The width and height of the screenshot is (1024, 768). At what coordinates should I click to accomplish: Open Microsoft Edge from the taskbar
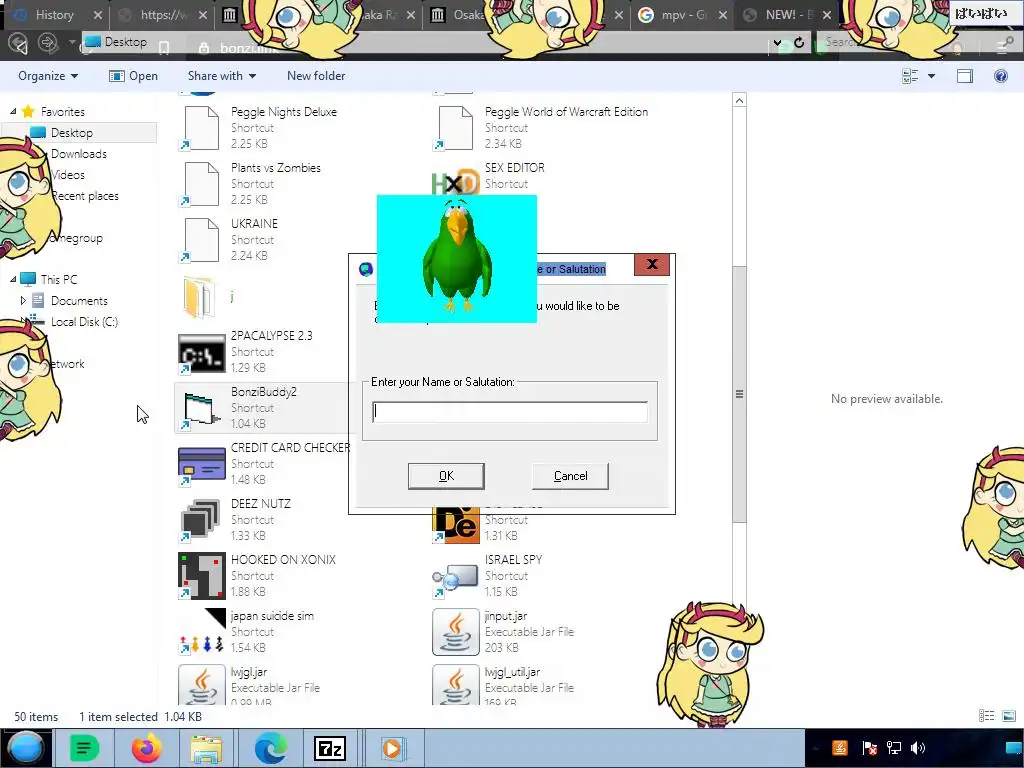270,748
